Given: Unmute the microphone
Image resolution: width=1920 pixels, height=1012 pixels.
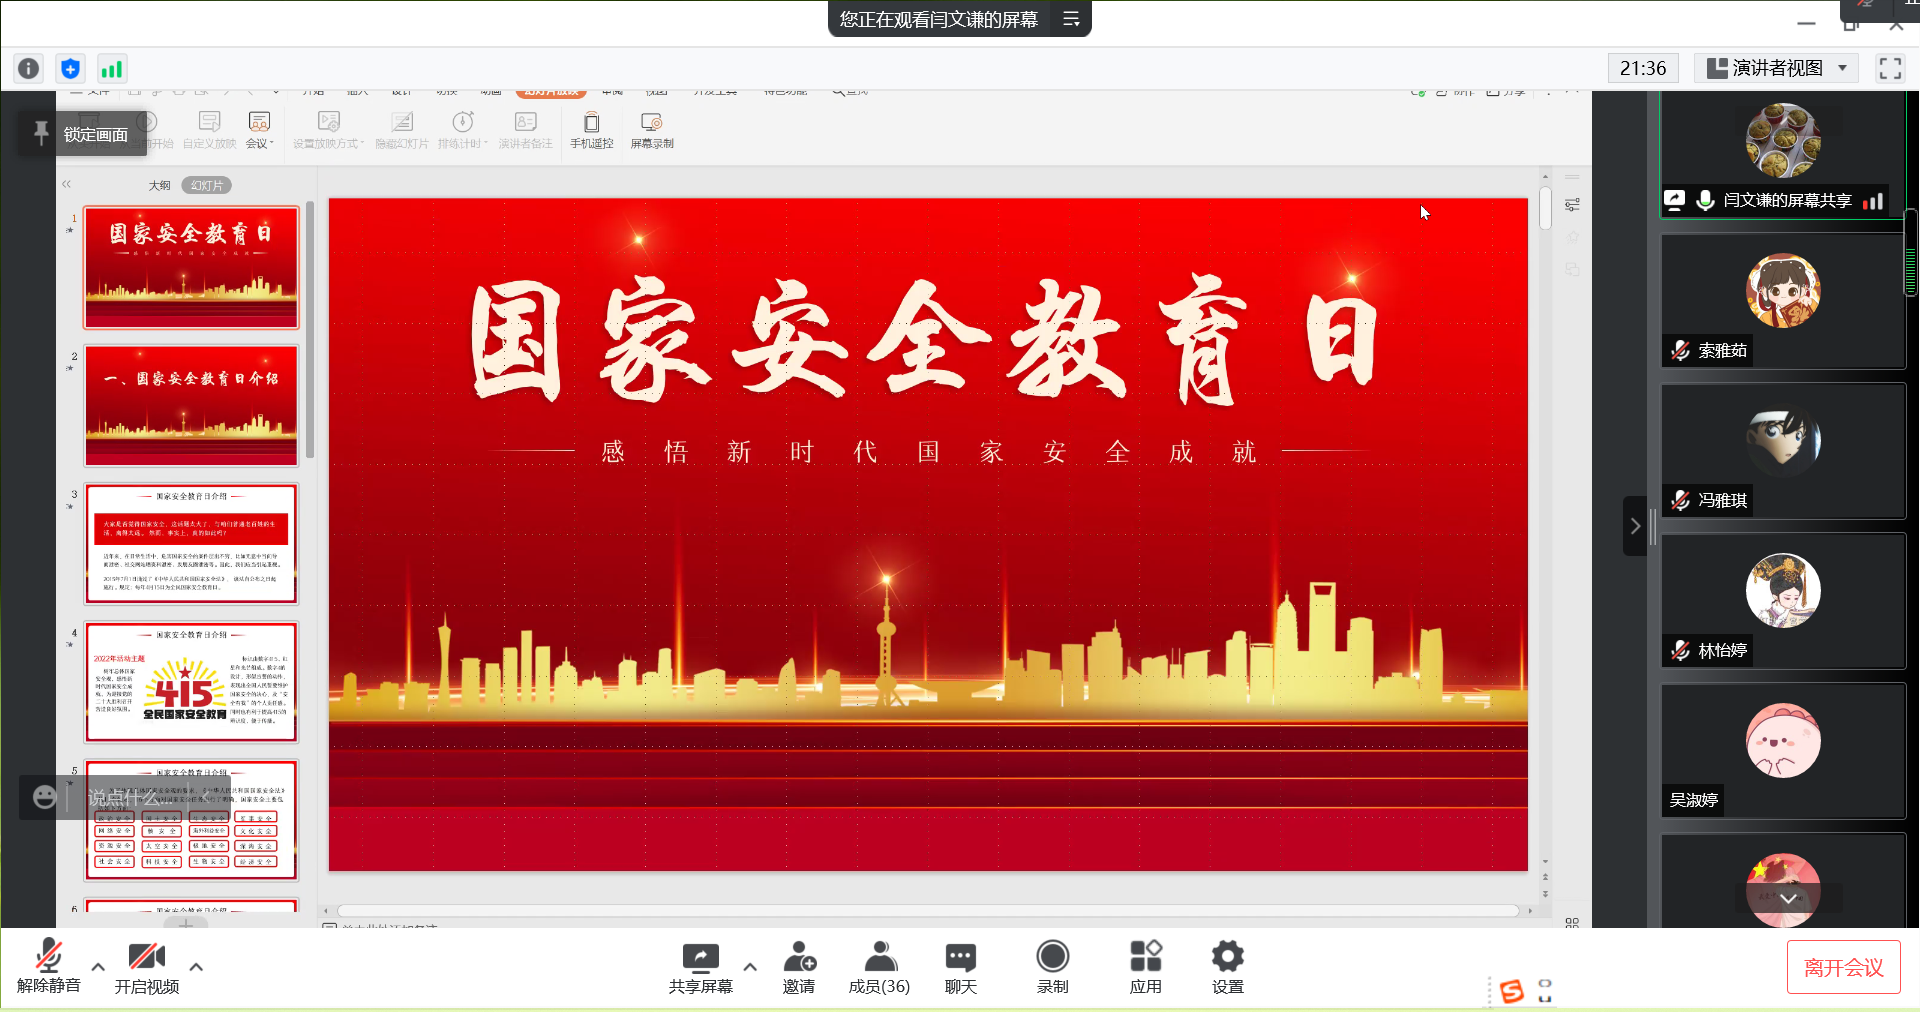Looking at the screenshot, I should (x=48, y=967).
